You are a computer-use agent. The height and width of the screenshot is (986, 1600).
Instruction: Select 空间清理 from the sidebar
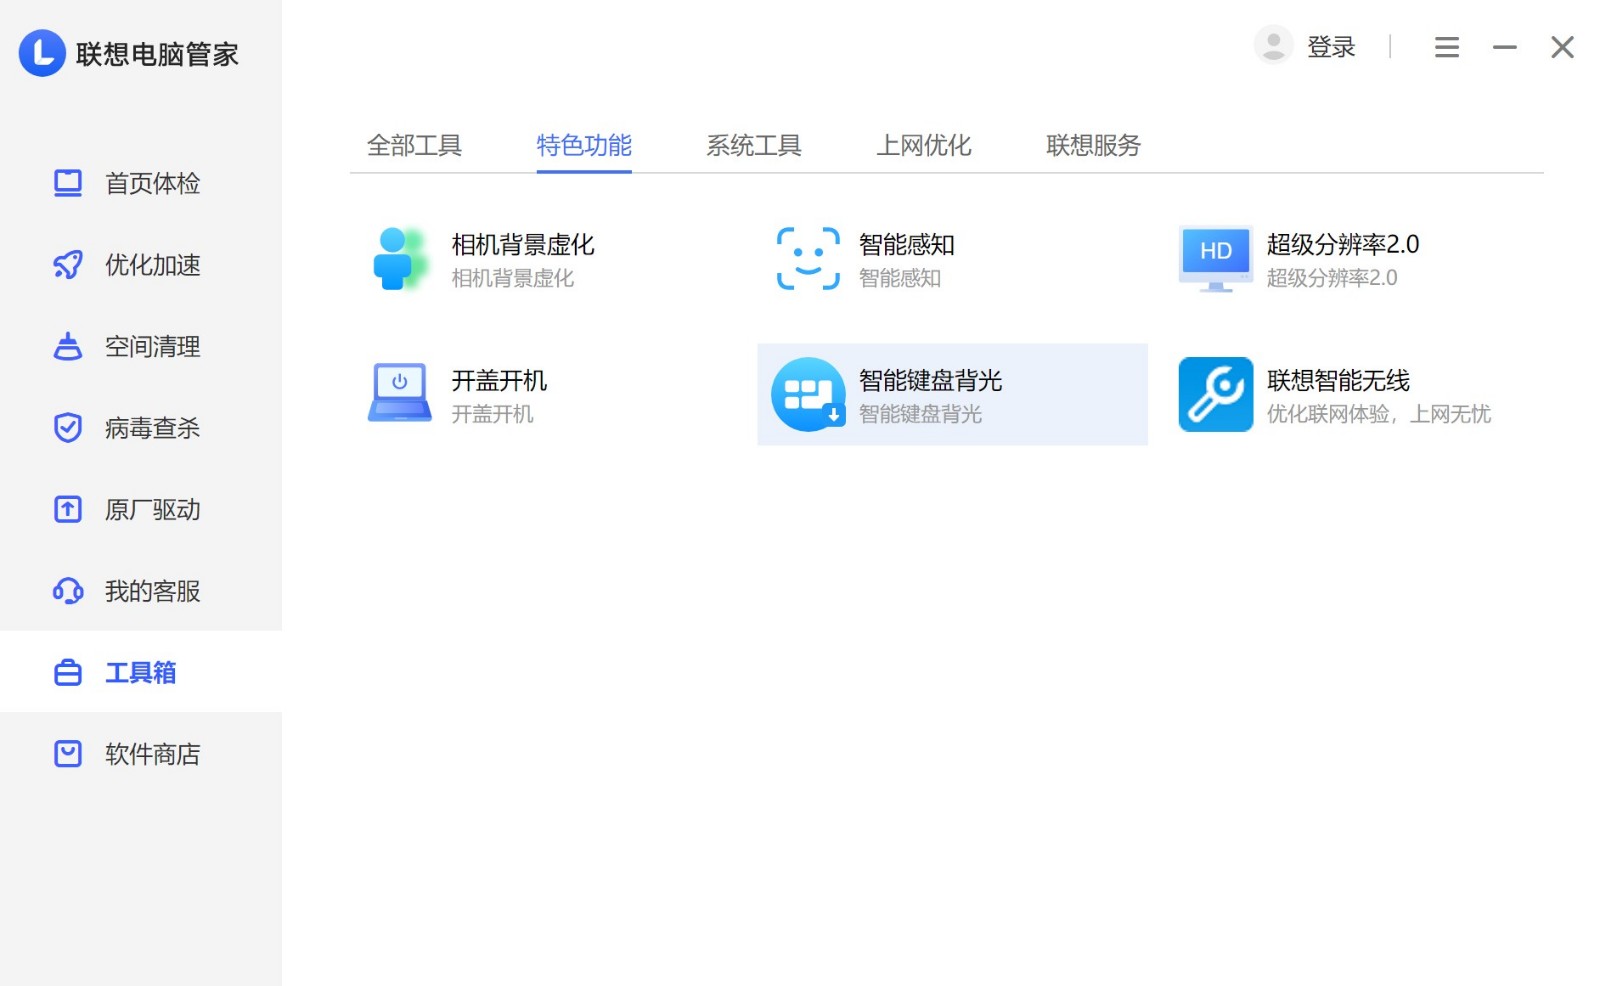pyautogui.click(x=141, y=346)
